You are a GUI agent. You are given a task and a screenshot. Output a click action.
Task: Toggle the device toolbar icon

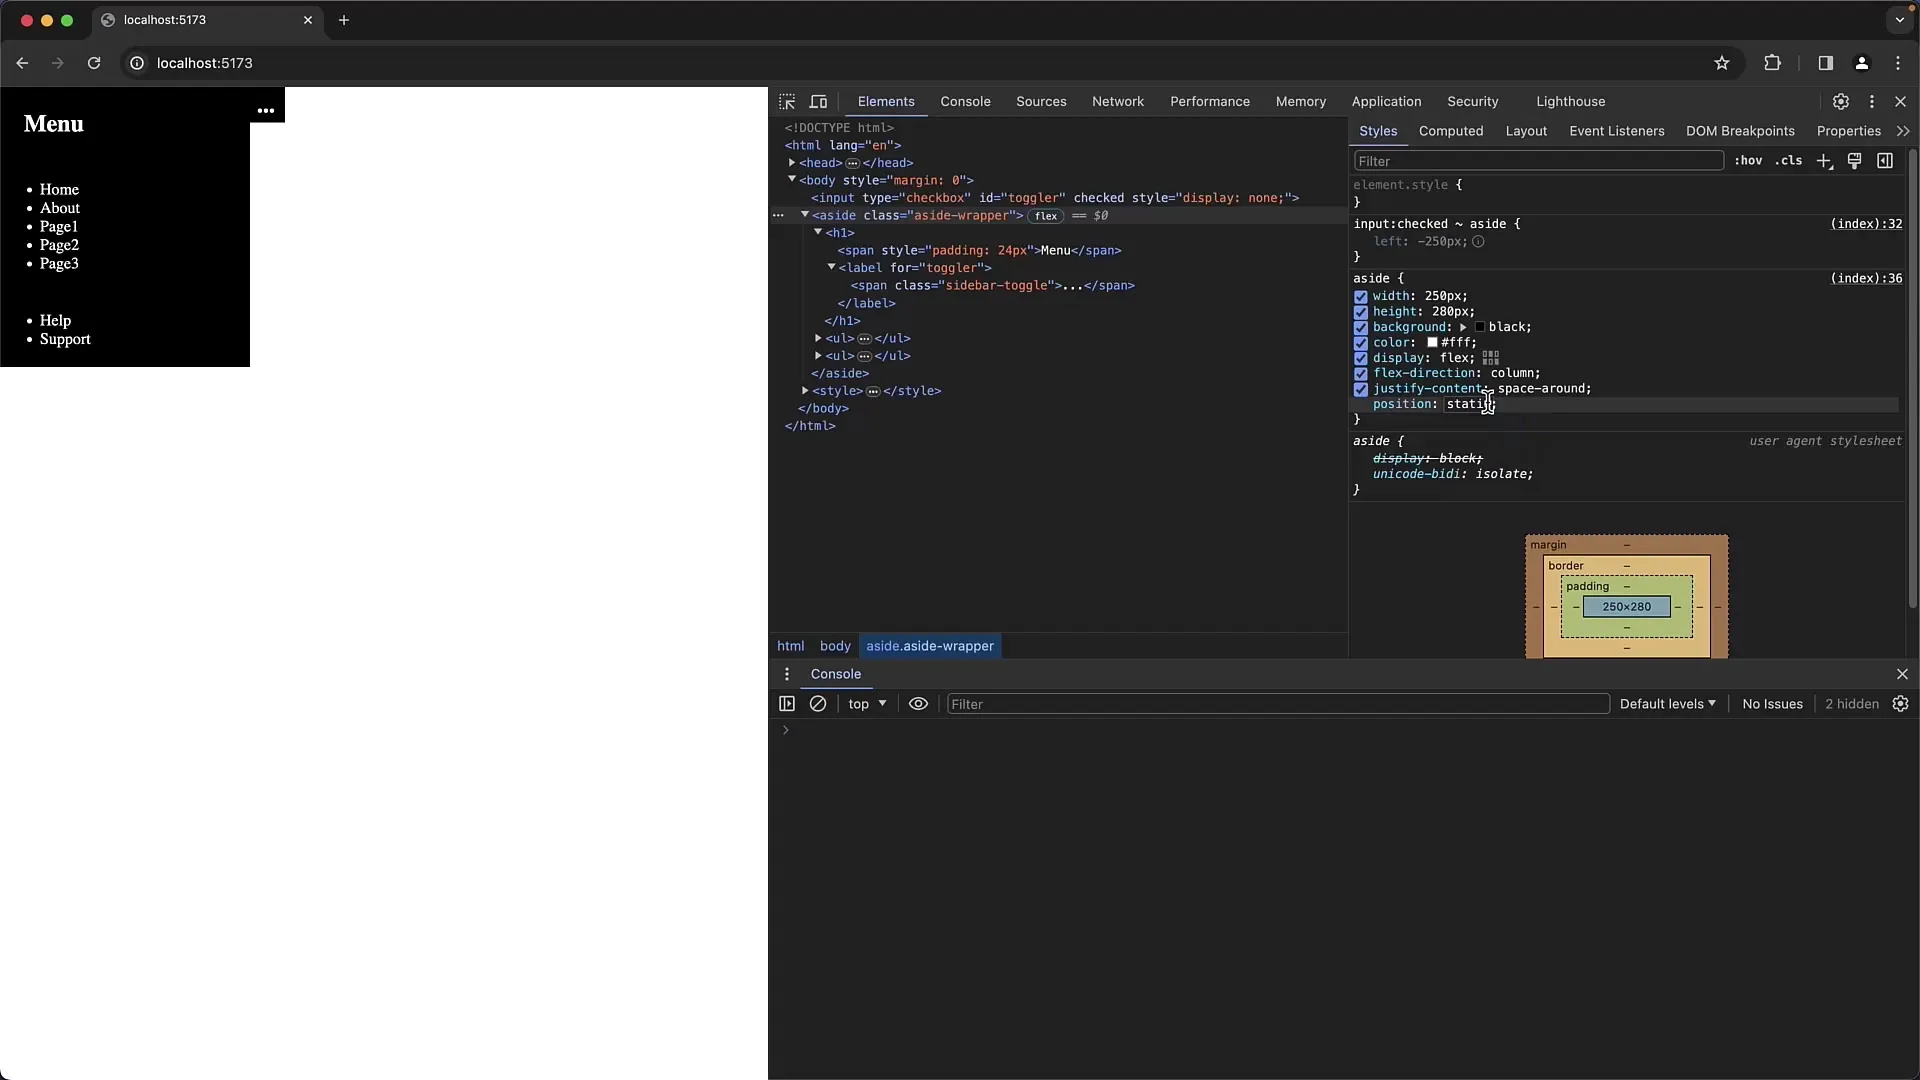[x=818, y=102]
